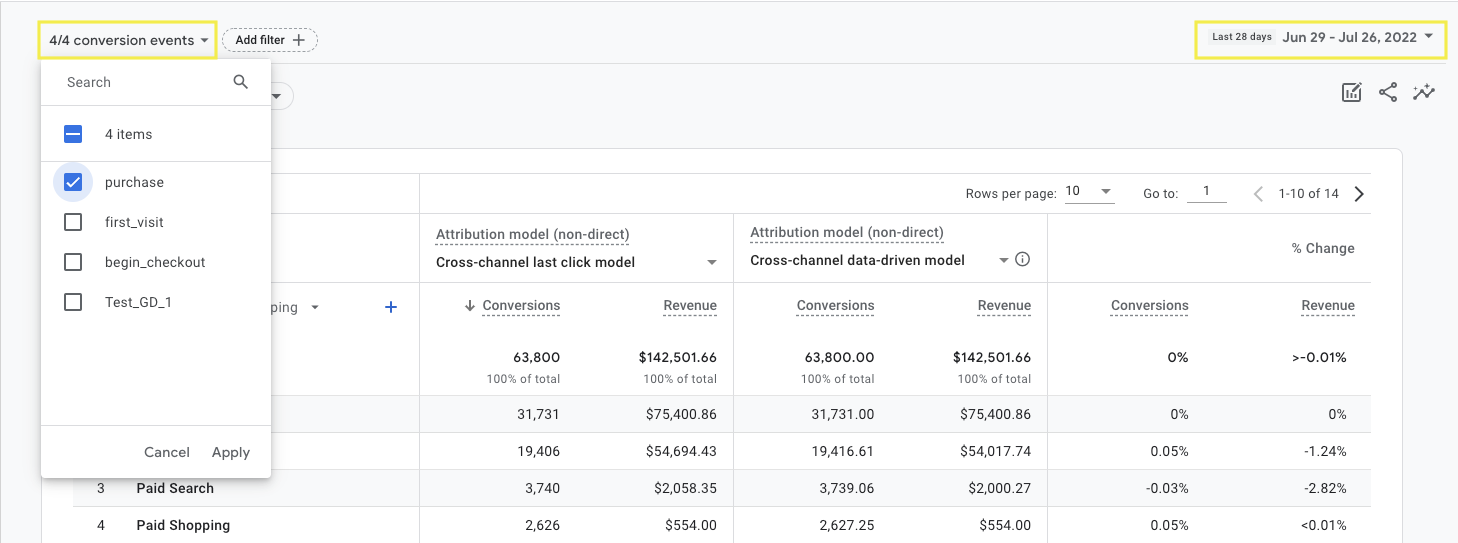The width and height of the screenshot is (1458, 543).
Task: Click the blue plus add dimension icon
Action: [391, 307]
